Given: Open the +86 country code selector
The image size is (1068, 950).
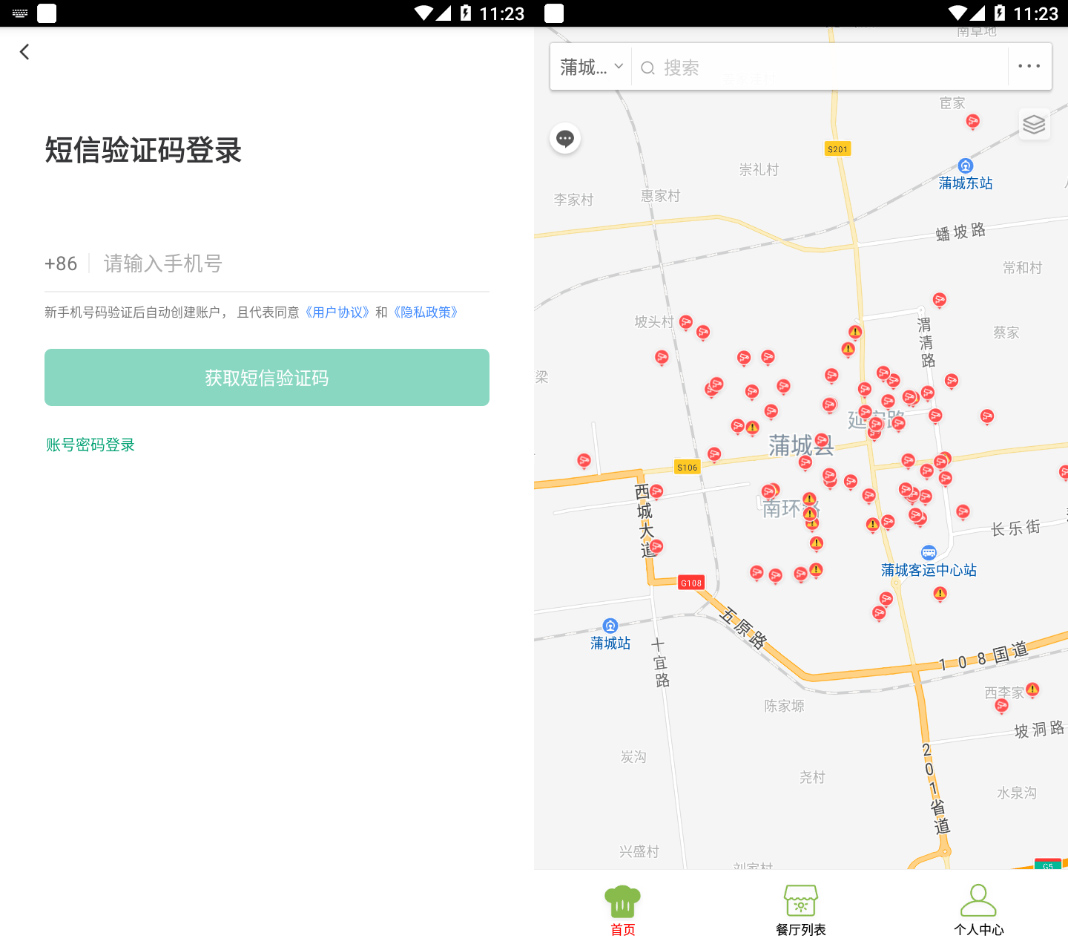Looking at the screenshot, I should pyautogui.click(x=61, y=264).
